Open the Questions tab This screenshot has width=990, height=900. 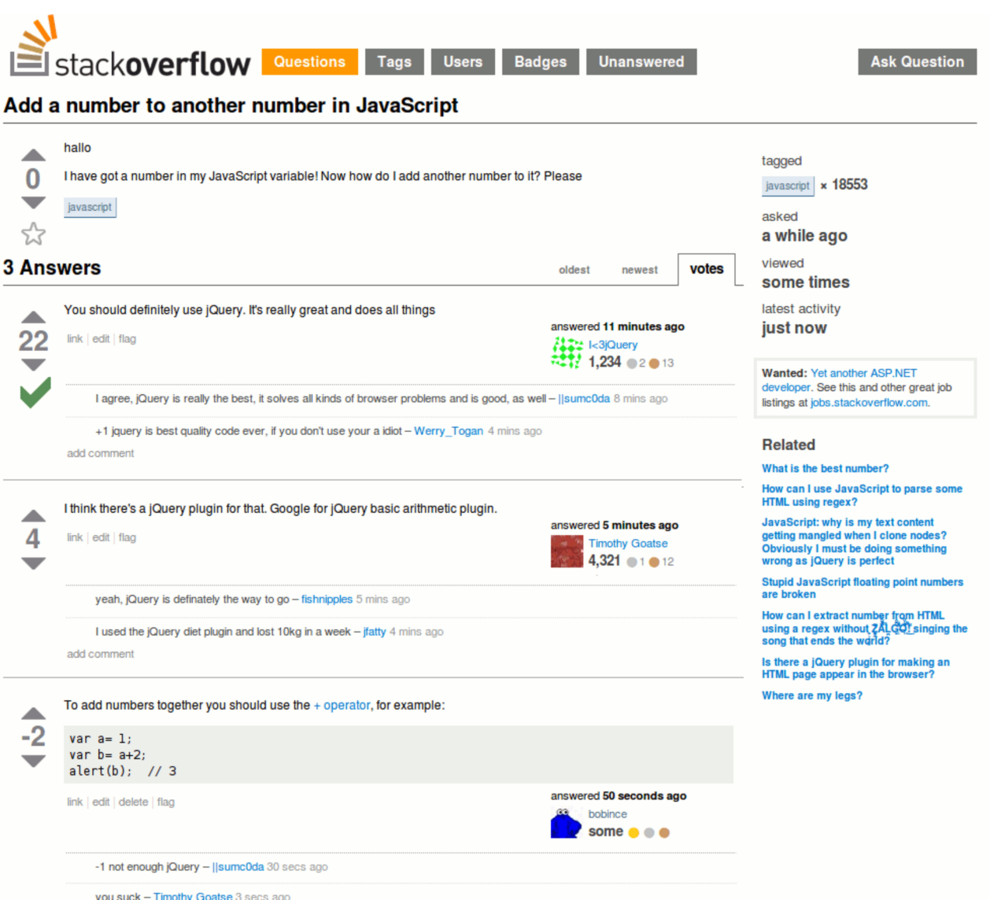tap(309, 62)
